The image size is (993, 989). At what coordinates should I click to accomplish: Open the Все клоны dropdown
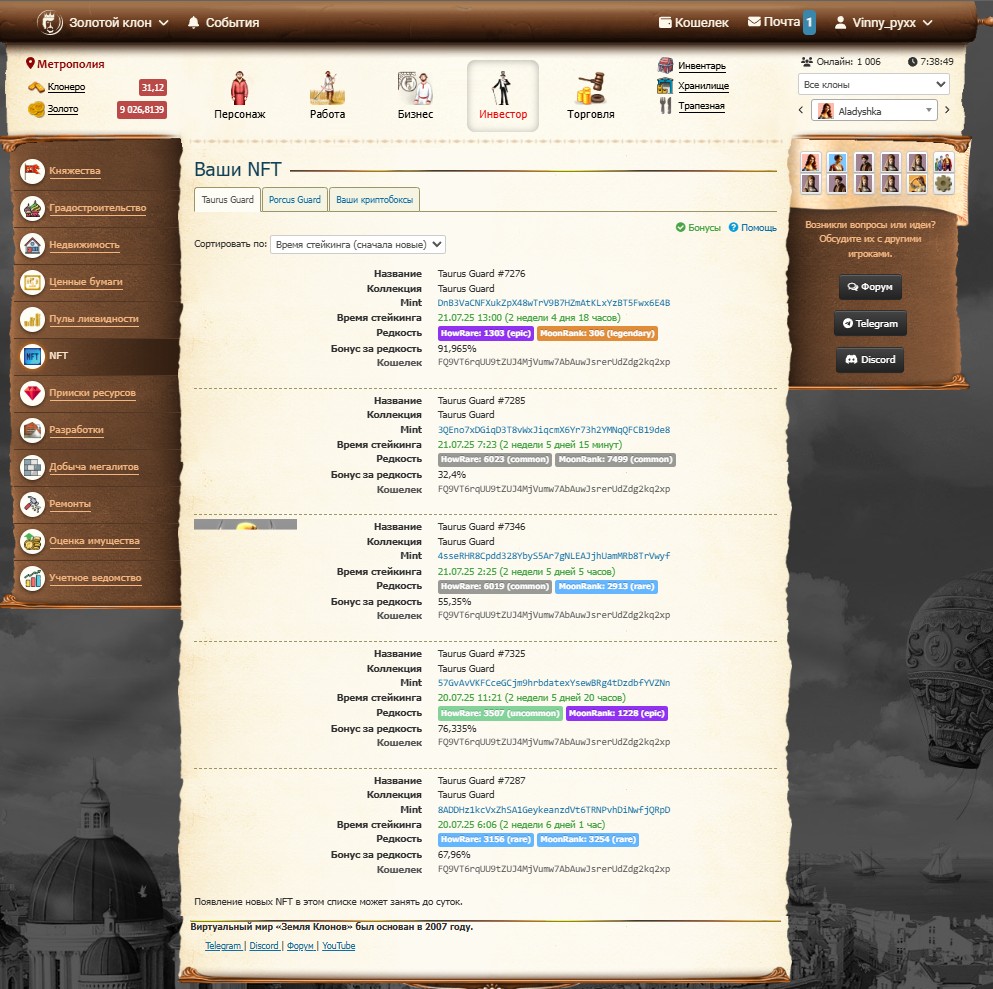(873, 84)
